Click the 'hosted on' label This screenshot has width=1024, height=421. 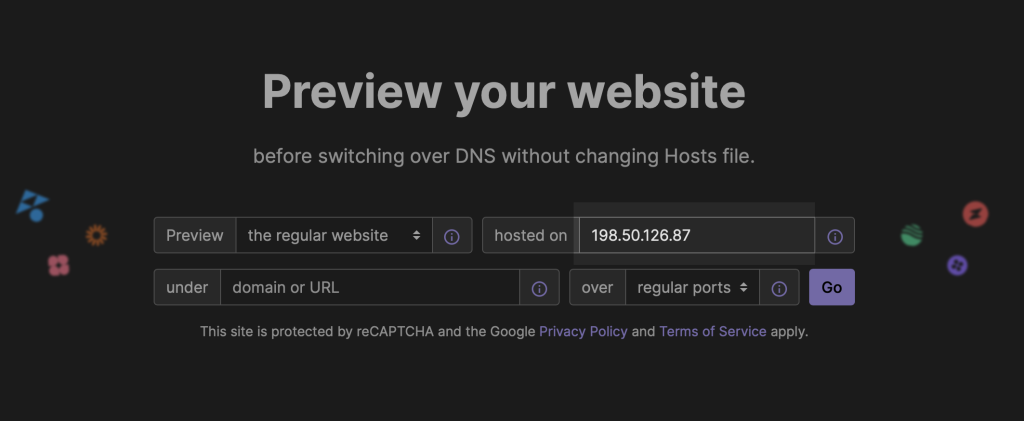tap(530, 236)
